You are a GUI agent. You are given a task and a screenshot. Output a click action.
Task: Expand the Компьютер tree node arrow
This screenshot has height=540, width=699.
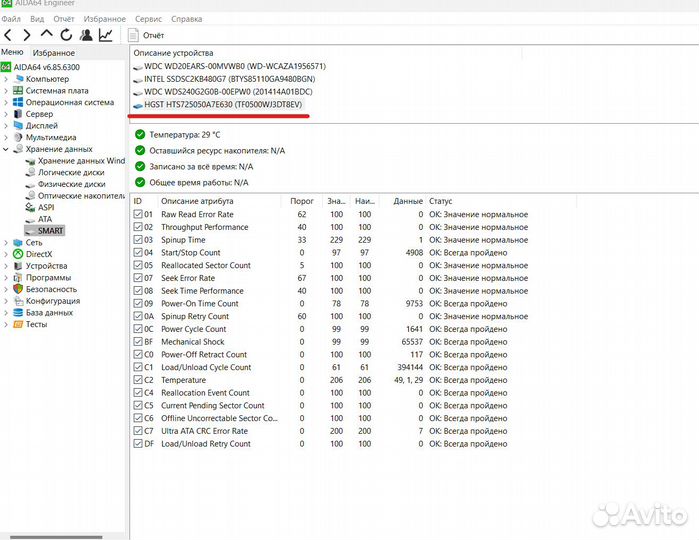[x=6, y=79]
